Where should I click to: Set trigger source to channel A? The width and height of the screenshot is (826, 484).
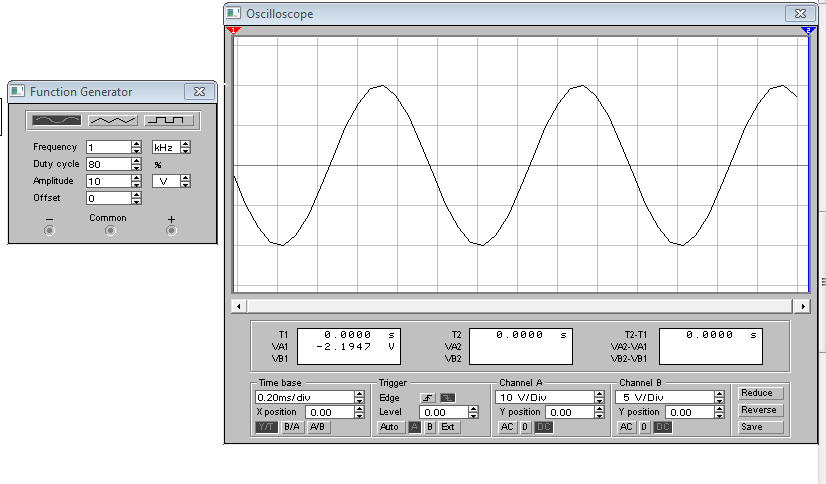click(x=415, y=427)
